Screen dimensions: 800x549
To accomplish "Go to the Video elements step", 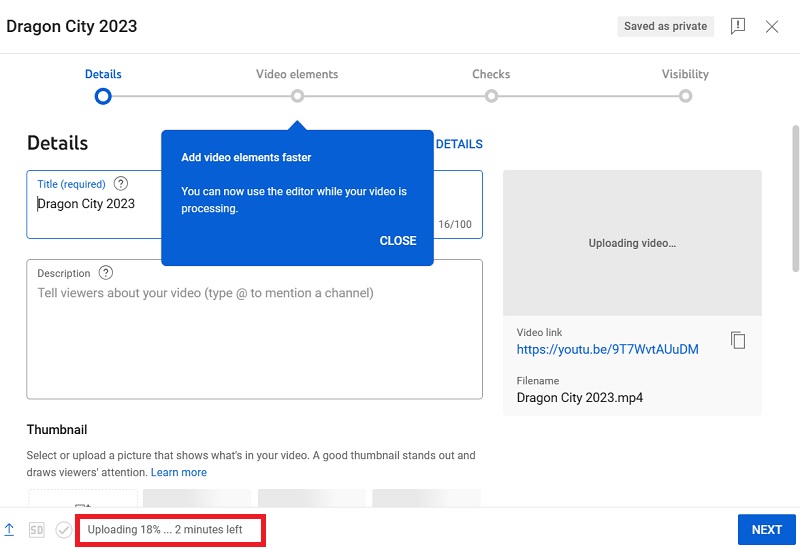I will pos(297,74).
